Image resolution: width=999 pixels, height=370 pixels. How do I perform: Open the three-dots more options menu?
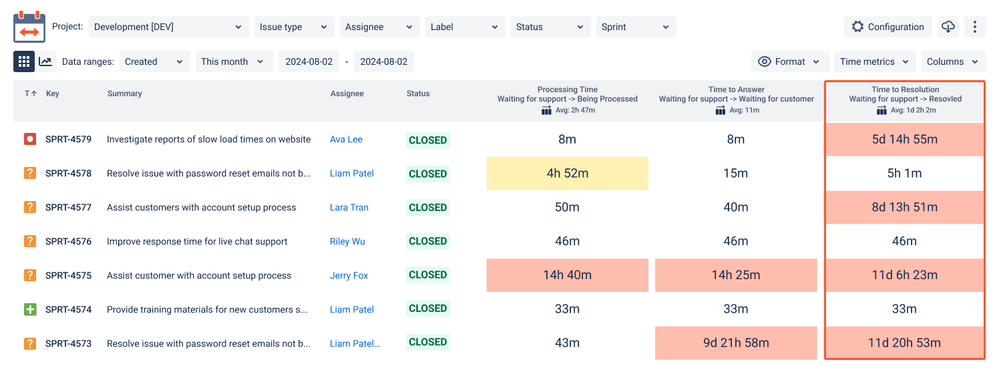[975, 27]
